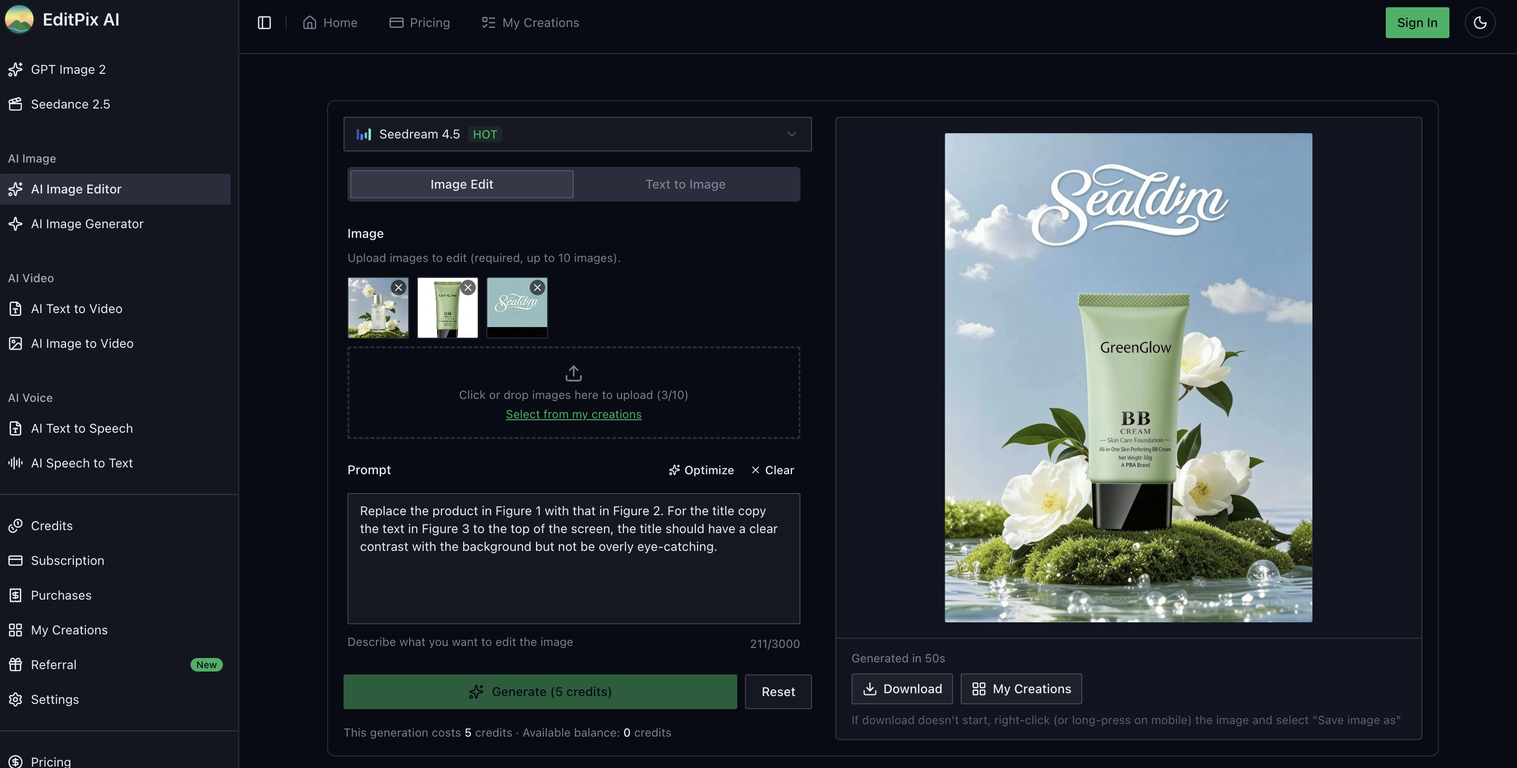This screenshot has height=768, width=1517.
Task: Click the 211/3000 character counter
Action: click(x=775, y=644)
